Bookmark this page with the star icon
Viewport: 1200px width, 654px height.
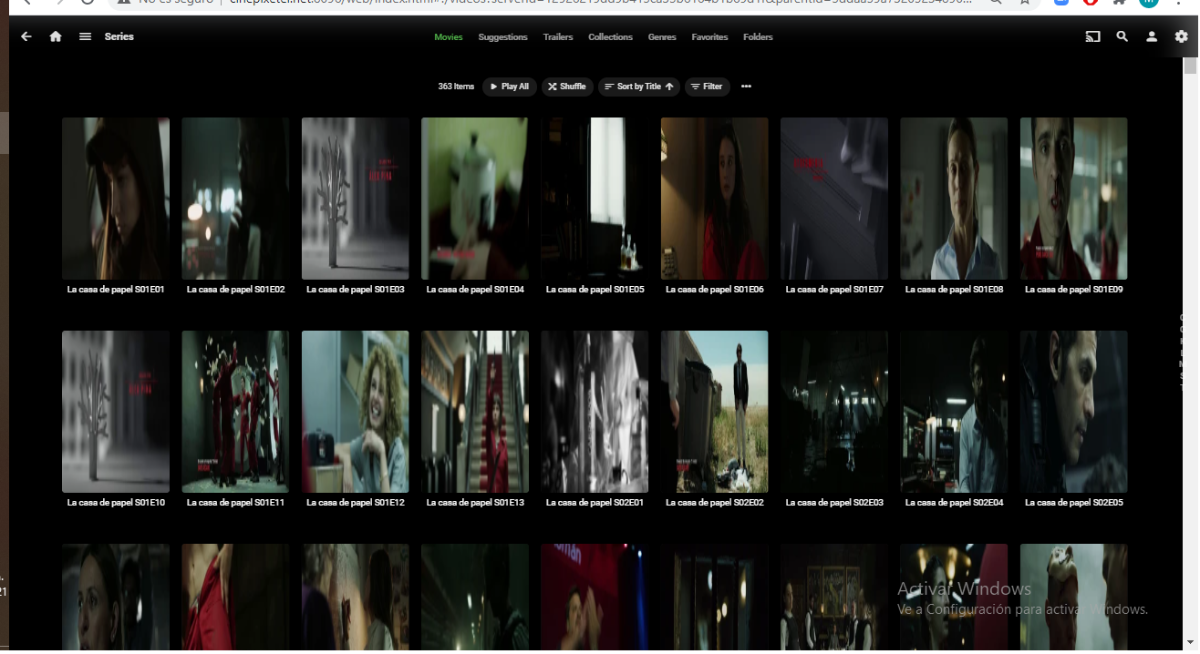pos(1025,3)
